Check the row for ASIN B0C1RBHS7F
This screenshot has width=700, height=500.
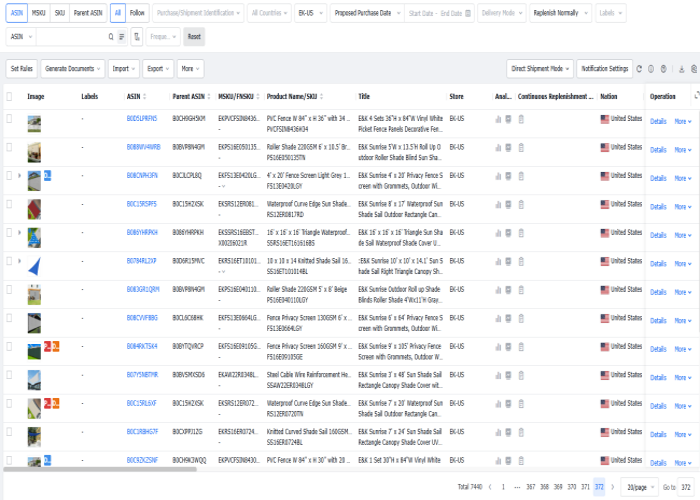pos(9,432)
